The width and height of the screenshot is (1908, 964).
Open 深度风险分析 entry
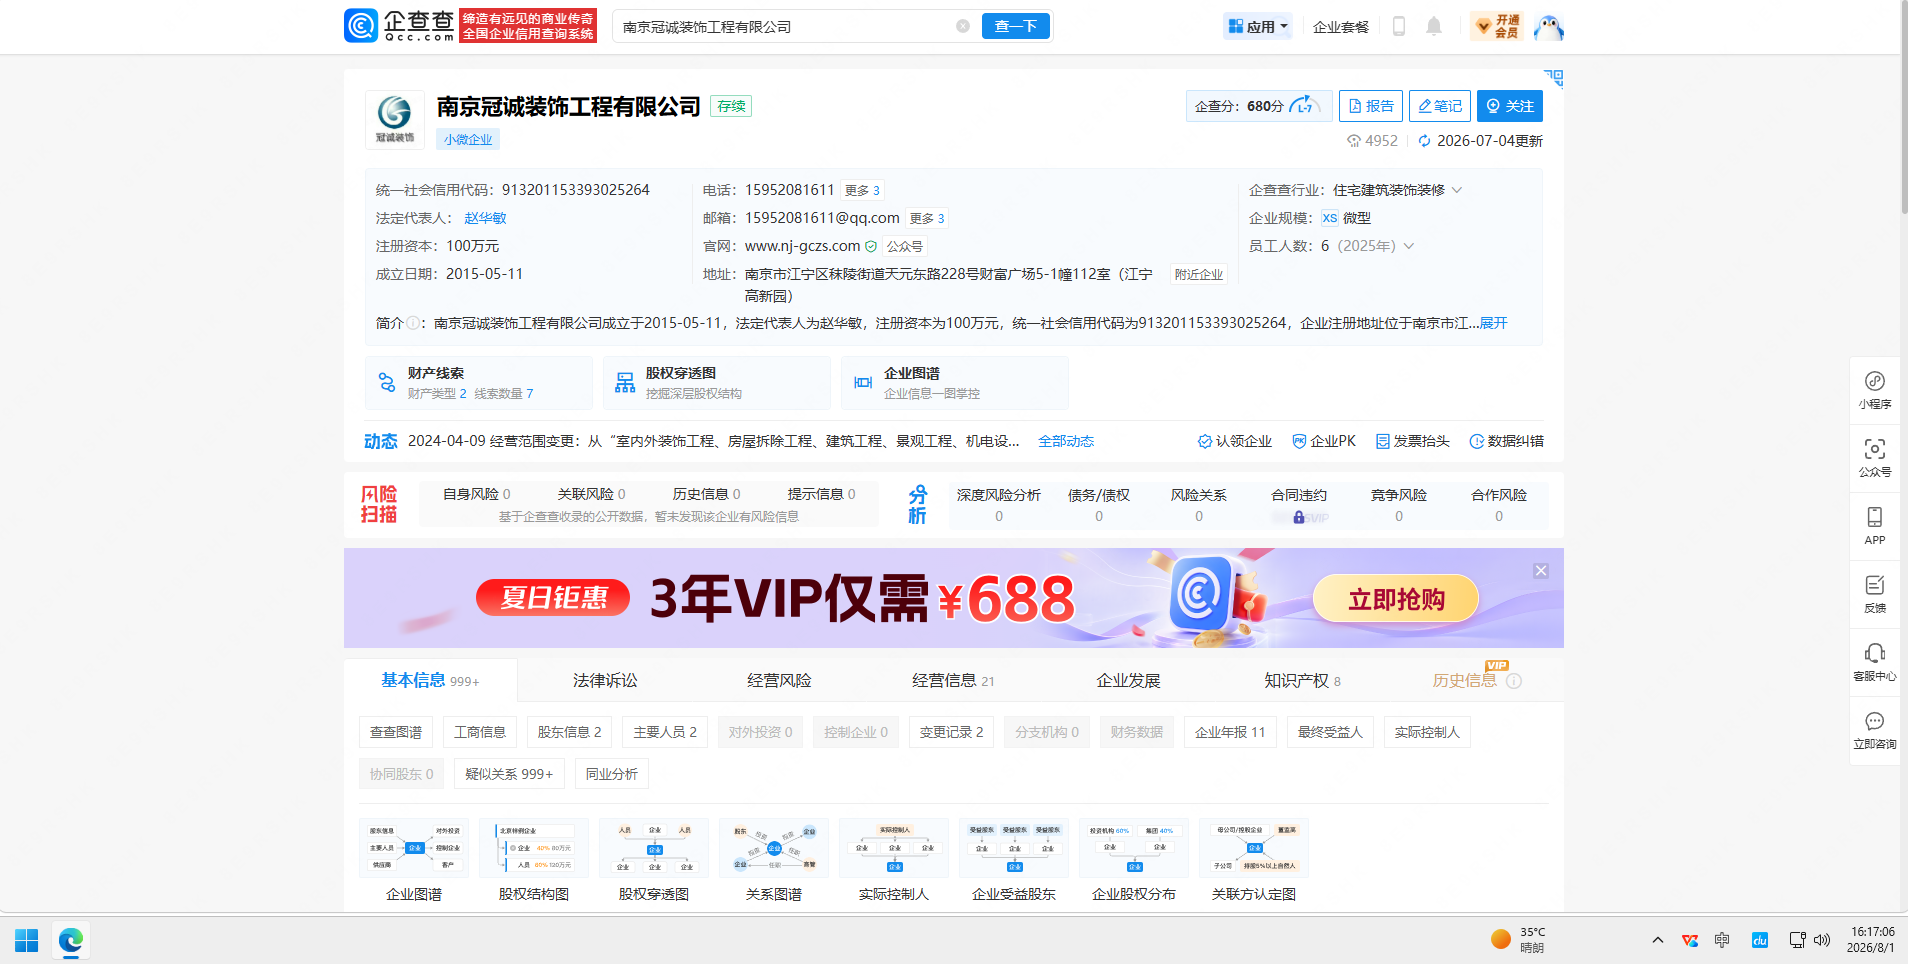[999, 505]
